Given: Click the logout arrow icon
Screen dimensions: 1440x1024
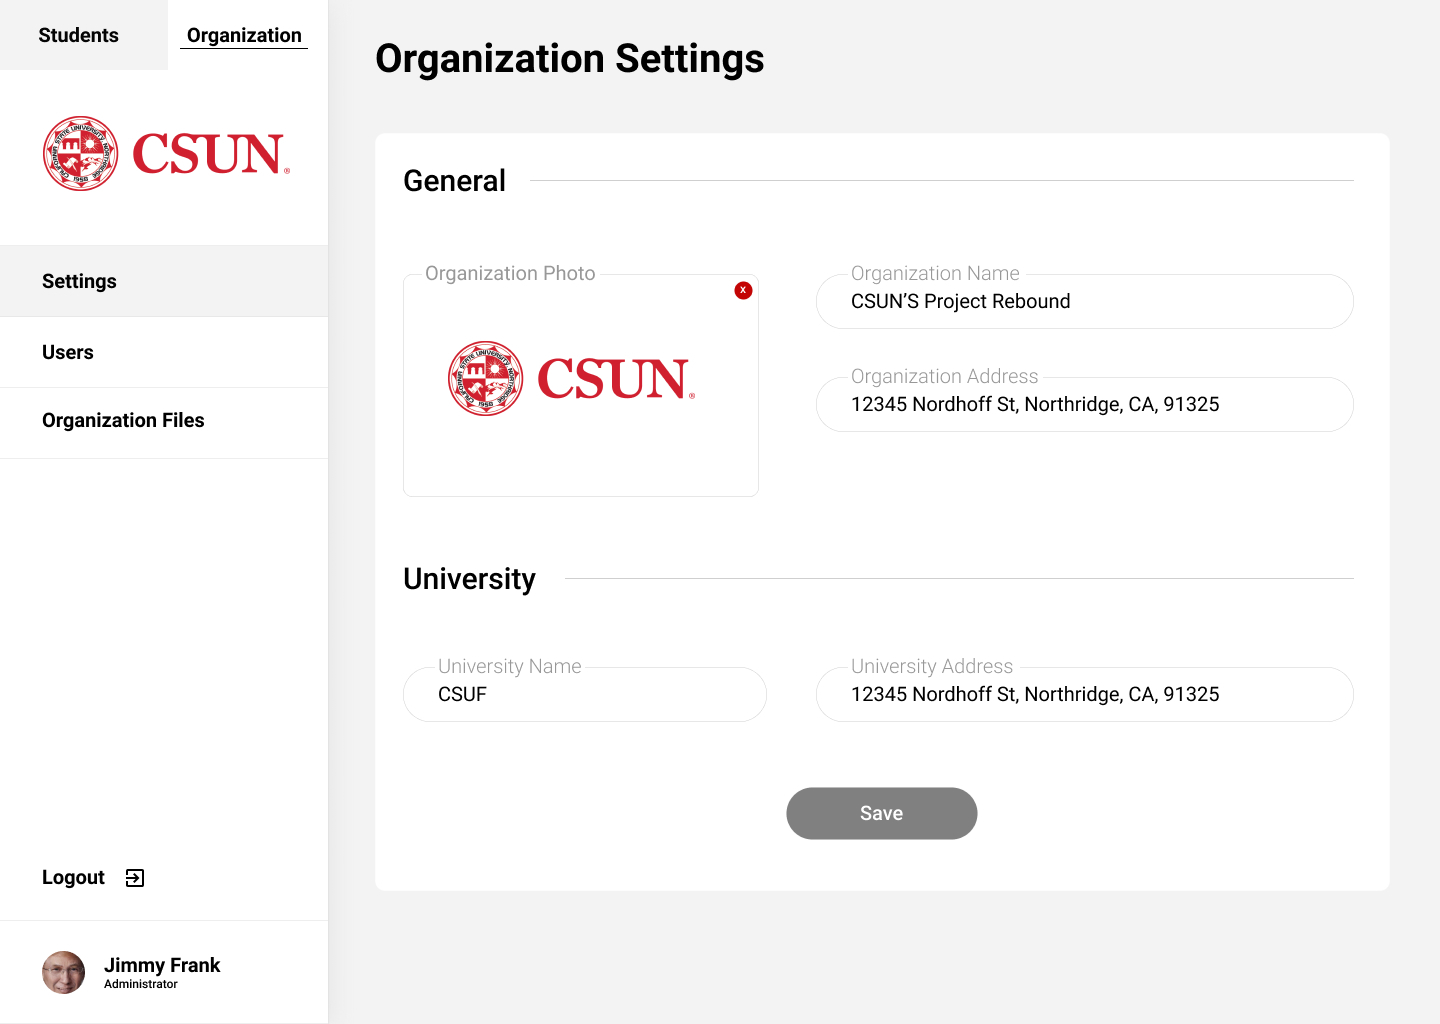Looking at the screenshot, I should tap(135, 878).
